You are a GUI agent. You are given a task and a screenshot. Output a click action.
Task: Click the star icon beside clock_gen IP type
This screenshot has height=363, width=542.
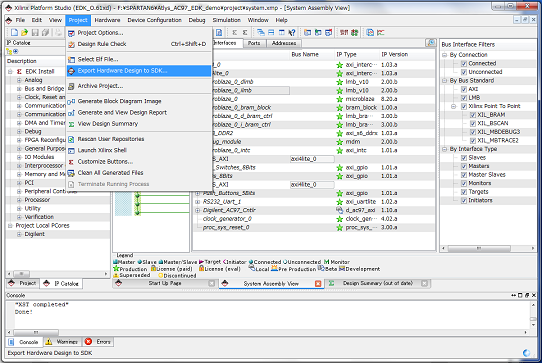(x=339, y=219)
